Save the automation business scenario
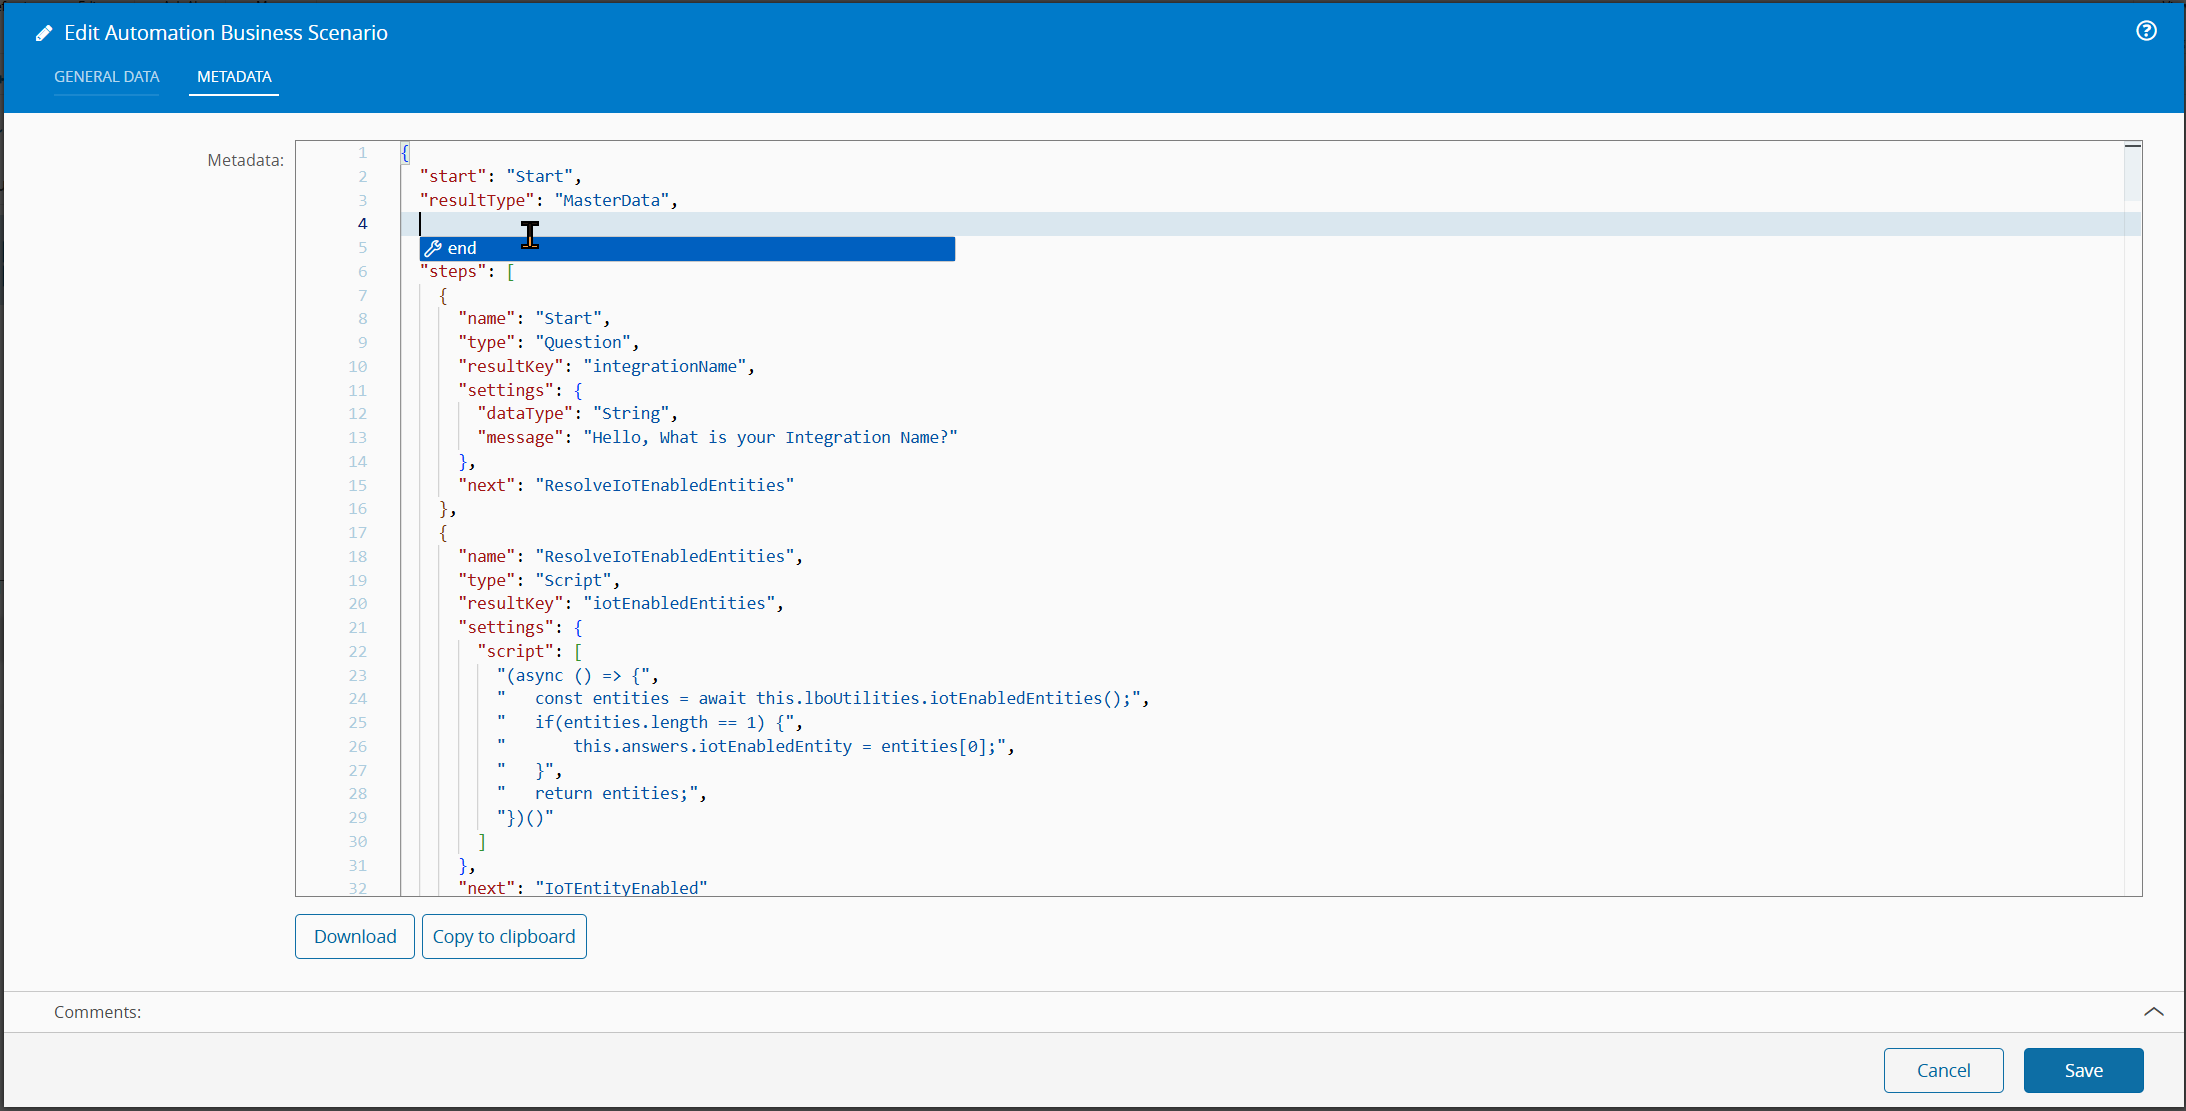Screen dimensions: 2186x1111 [2083, 1070]
